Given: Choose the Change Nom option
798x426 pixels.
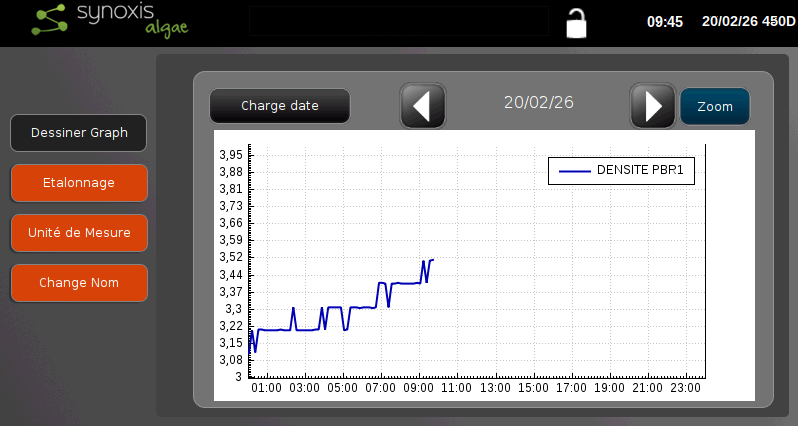Looking at the screenshot, I should [79, 283].
